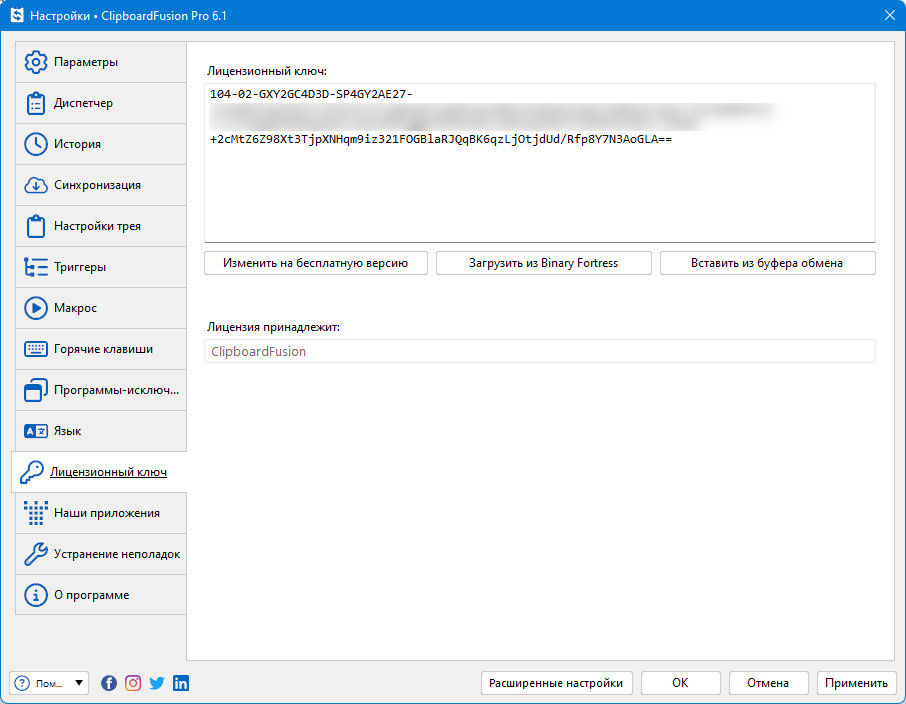Click the key line ending with AoGLA==
Screen dimensions: 906x704
[x=441, y=139]
